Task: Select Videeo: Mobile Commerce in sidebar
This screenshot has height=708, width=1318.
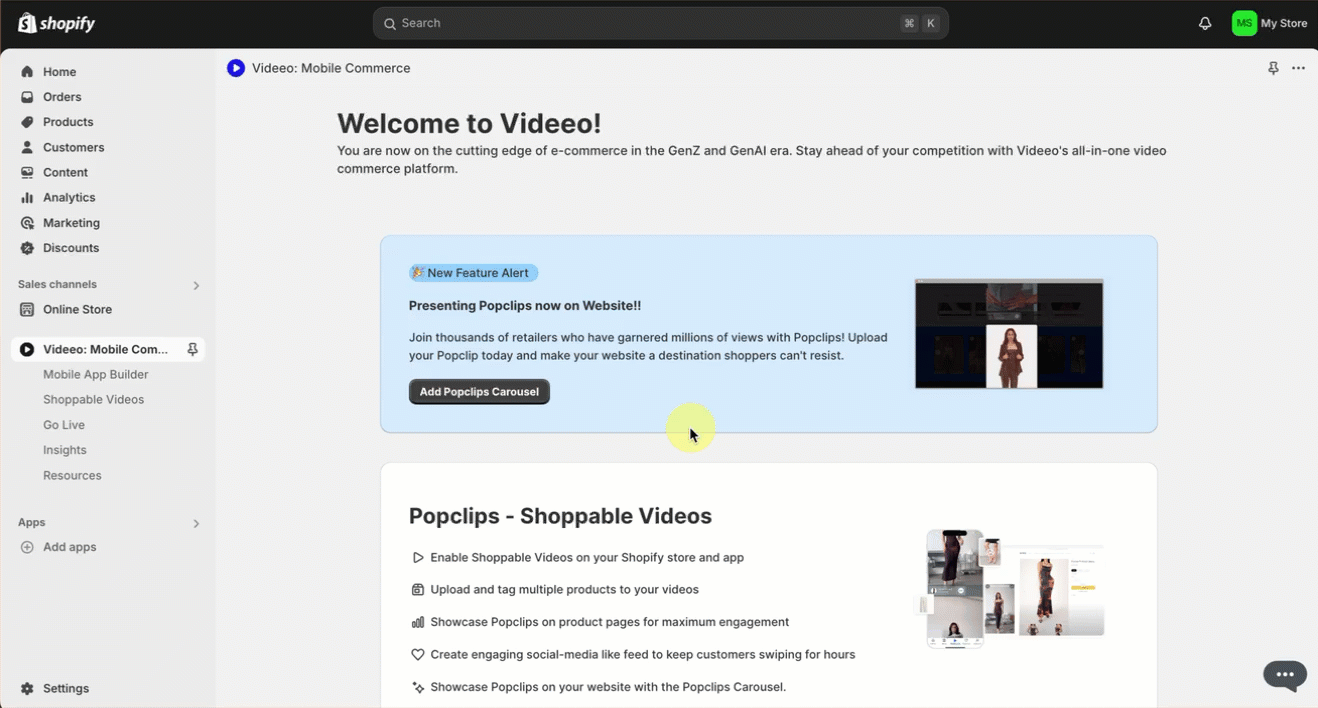Action: coord(106,349)
